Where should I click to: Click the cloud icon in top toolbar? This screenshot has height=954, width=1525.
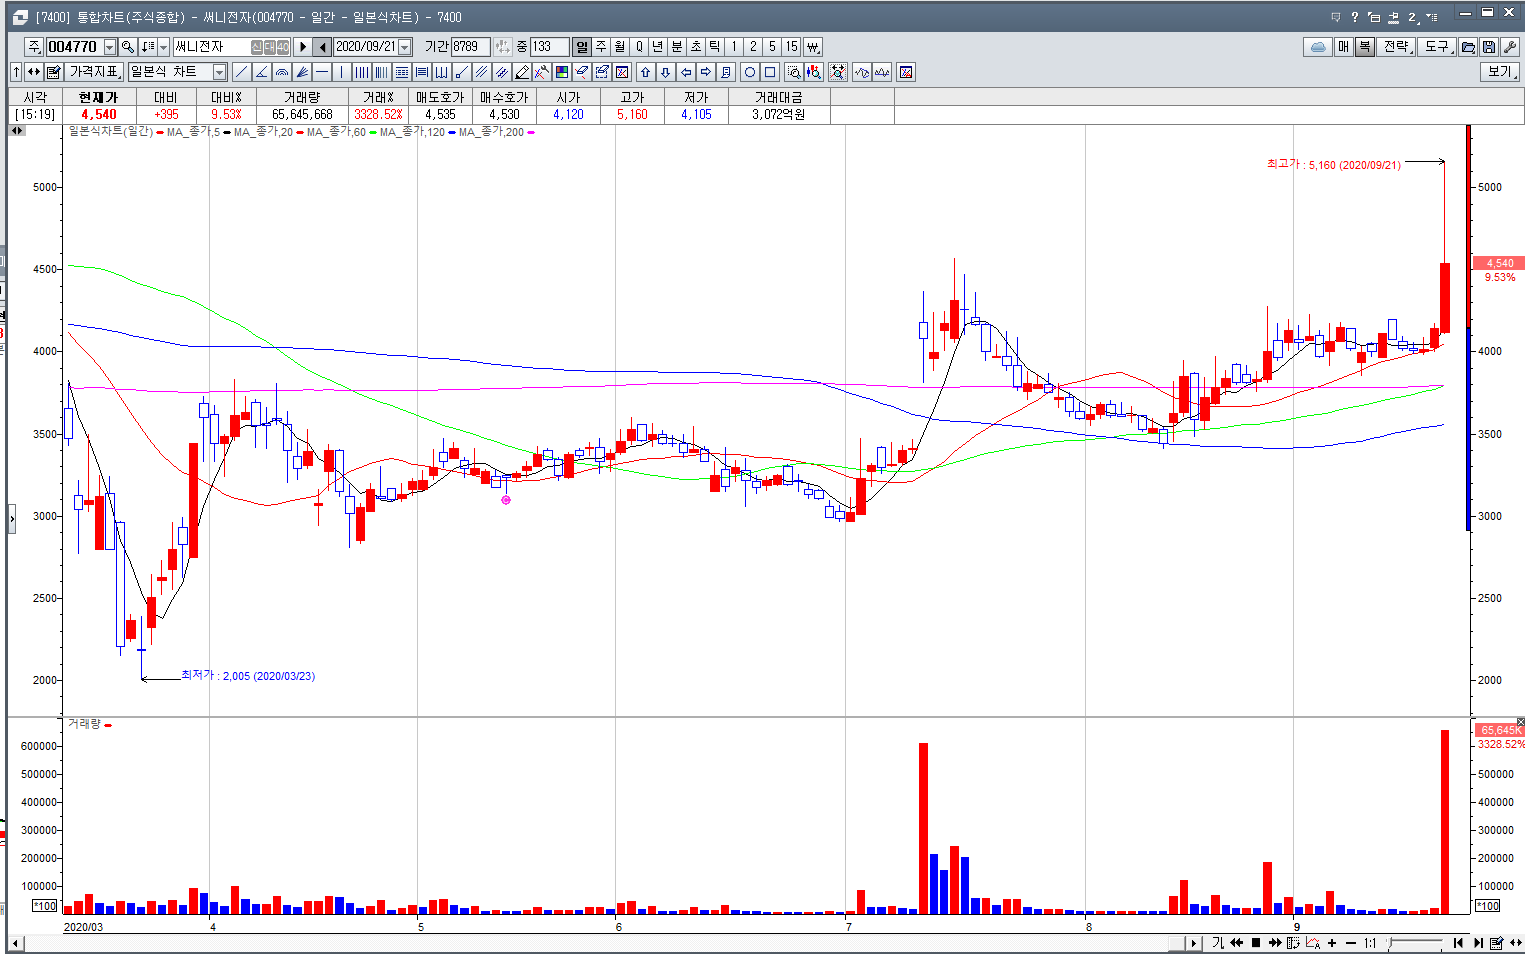(1318, 47)
